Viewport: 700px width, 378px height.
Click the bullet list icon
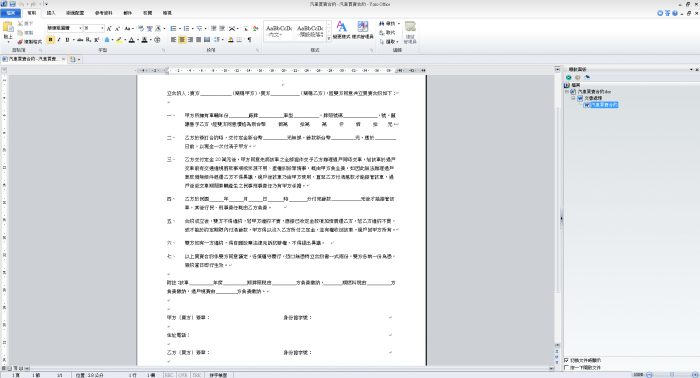click(x=174, y=28)
